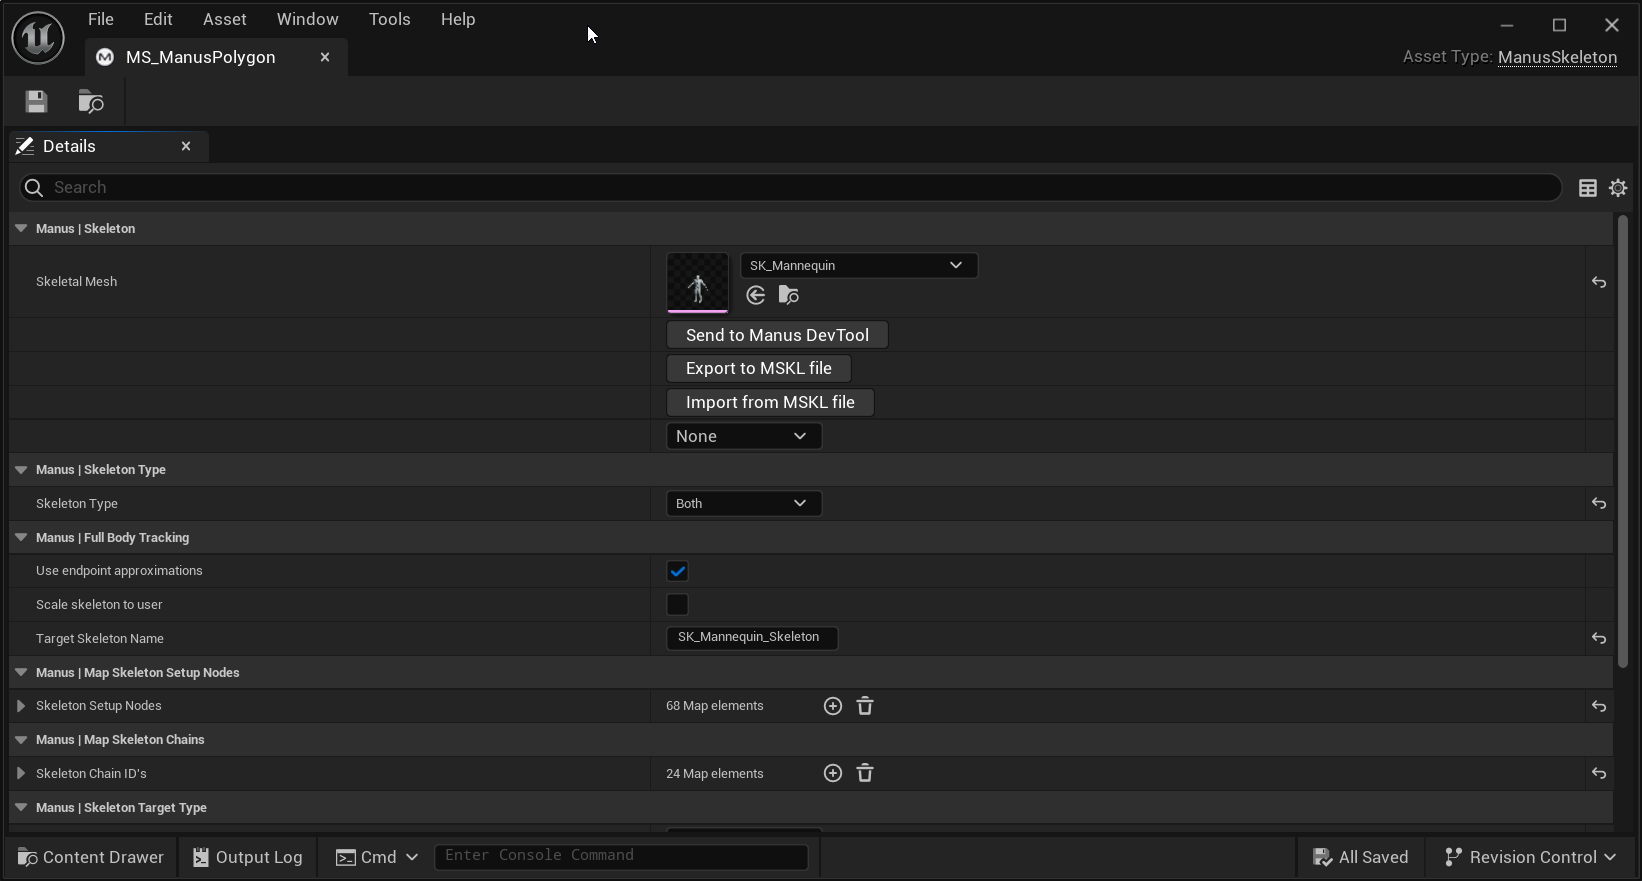Image resolution: width=1642 pixels, height=881 pixels.
Task: Add element to Skeleton Setup Nodes map
Action: (832, 706)
